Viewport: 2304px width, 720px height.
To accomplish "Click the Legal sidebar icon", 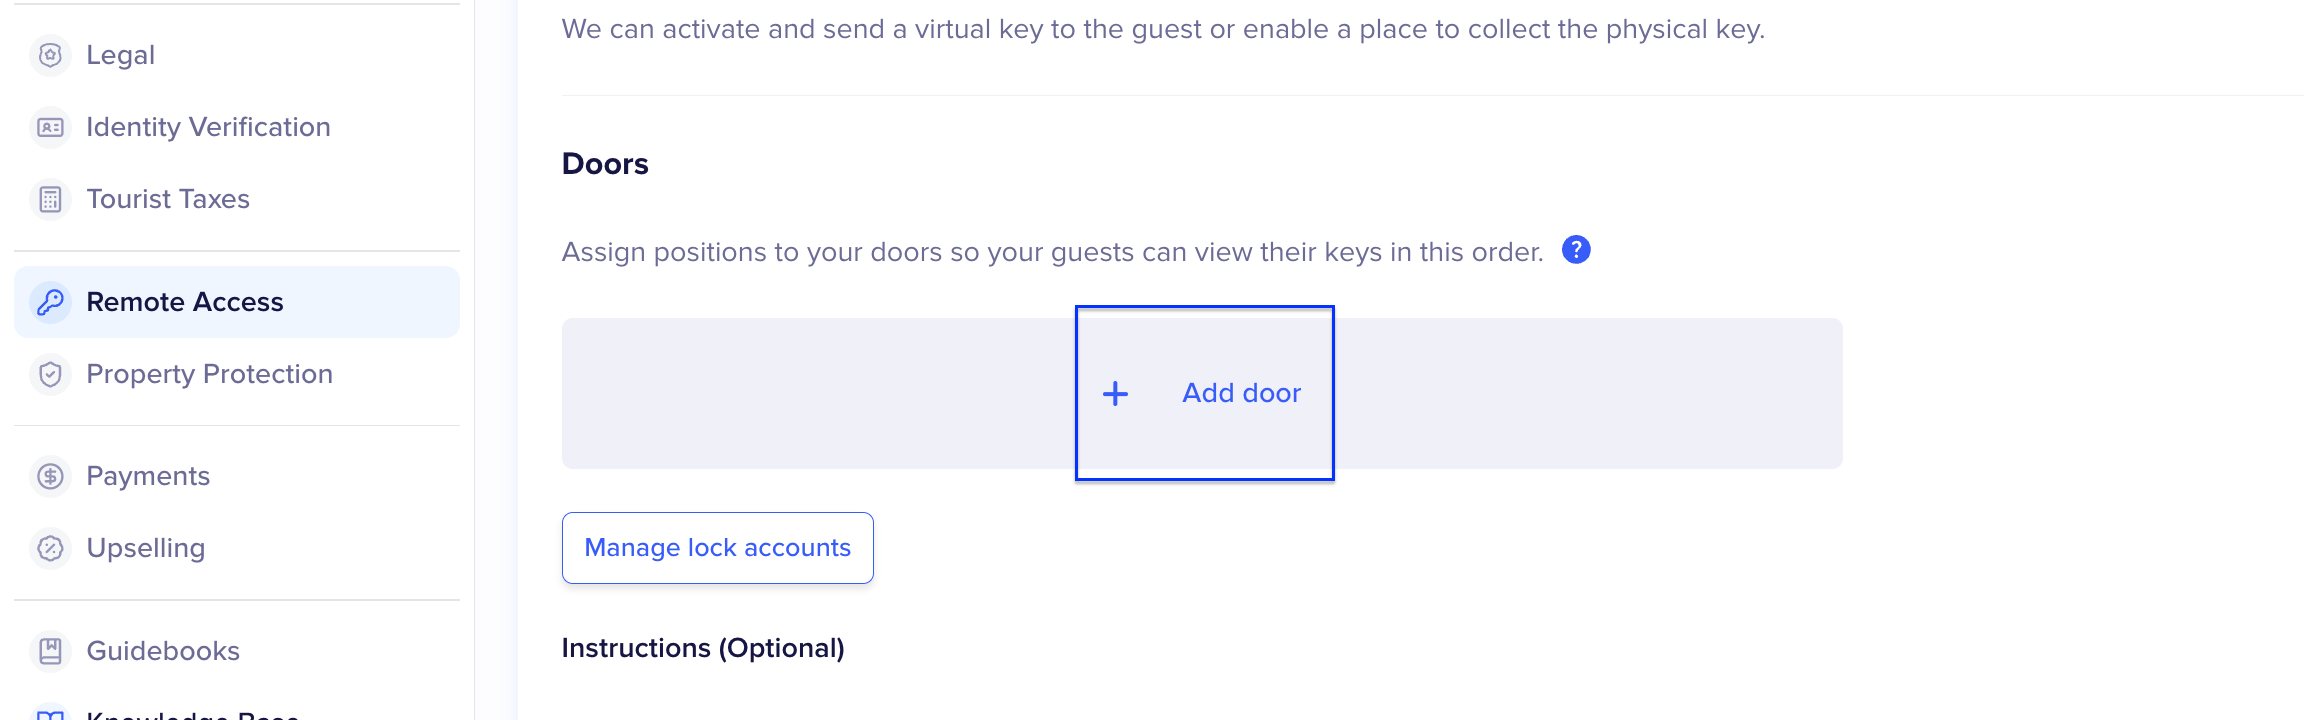I will coord(50,55).
